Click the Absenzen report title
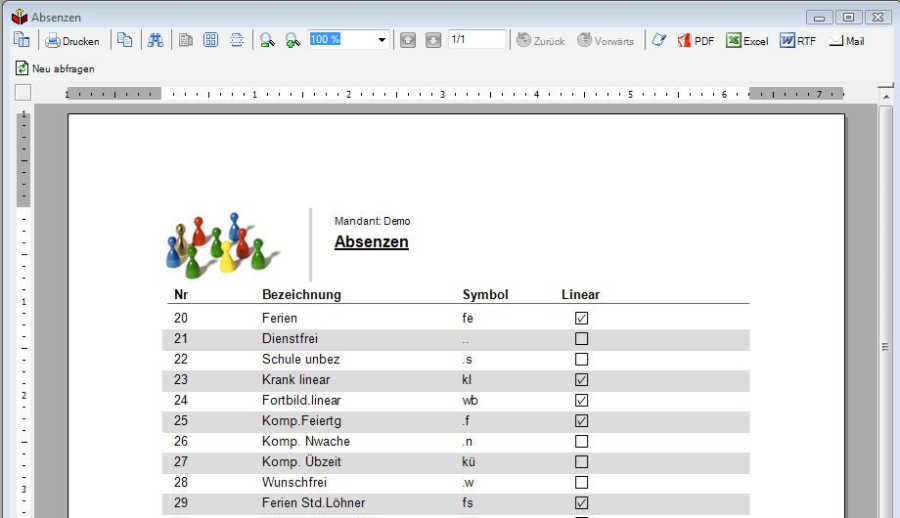Image resolution: width=900 pixels, height=518 pixels. pyautogui.click(x=371, y=242)
